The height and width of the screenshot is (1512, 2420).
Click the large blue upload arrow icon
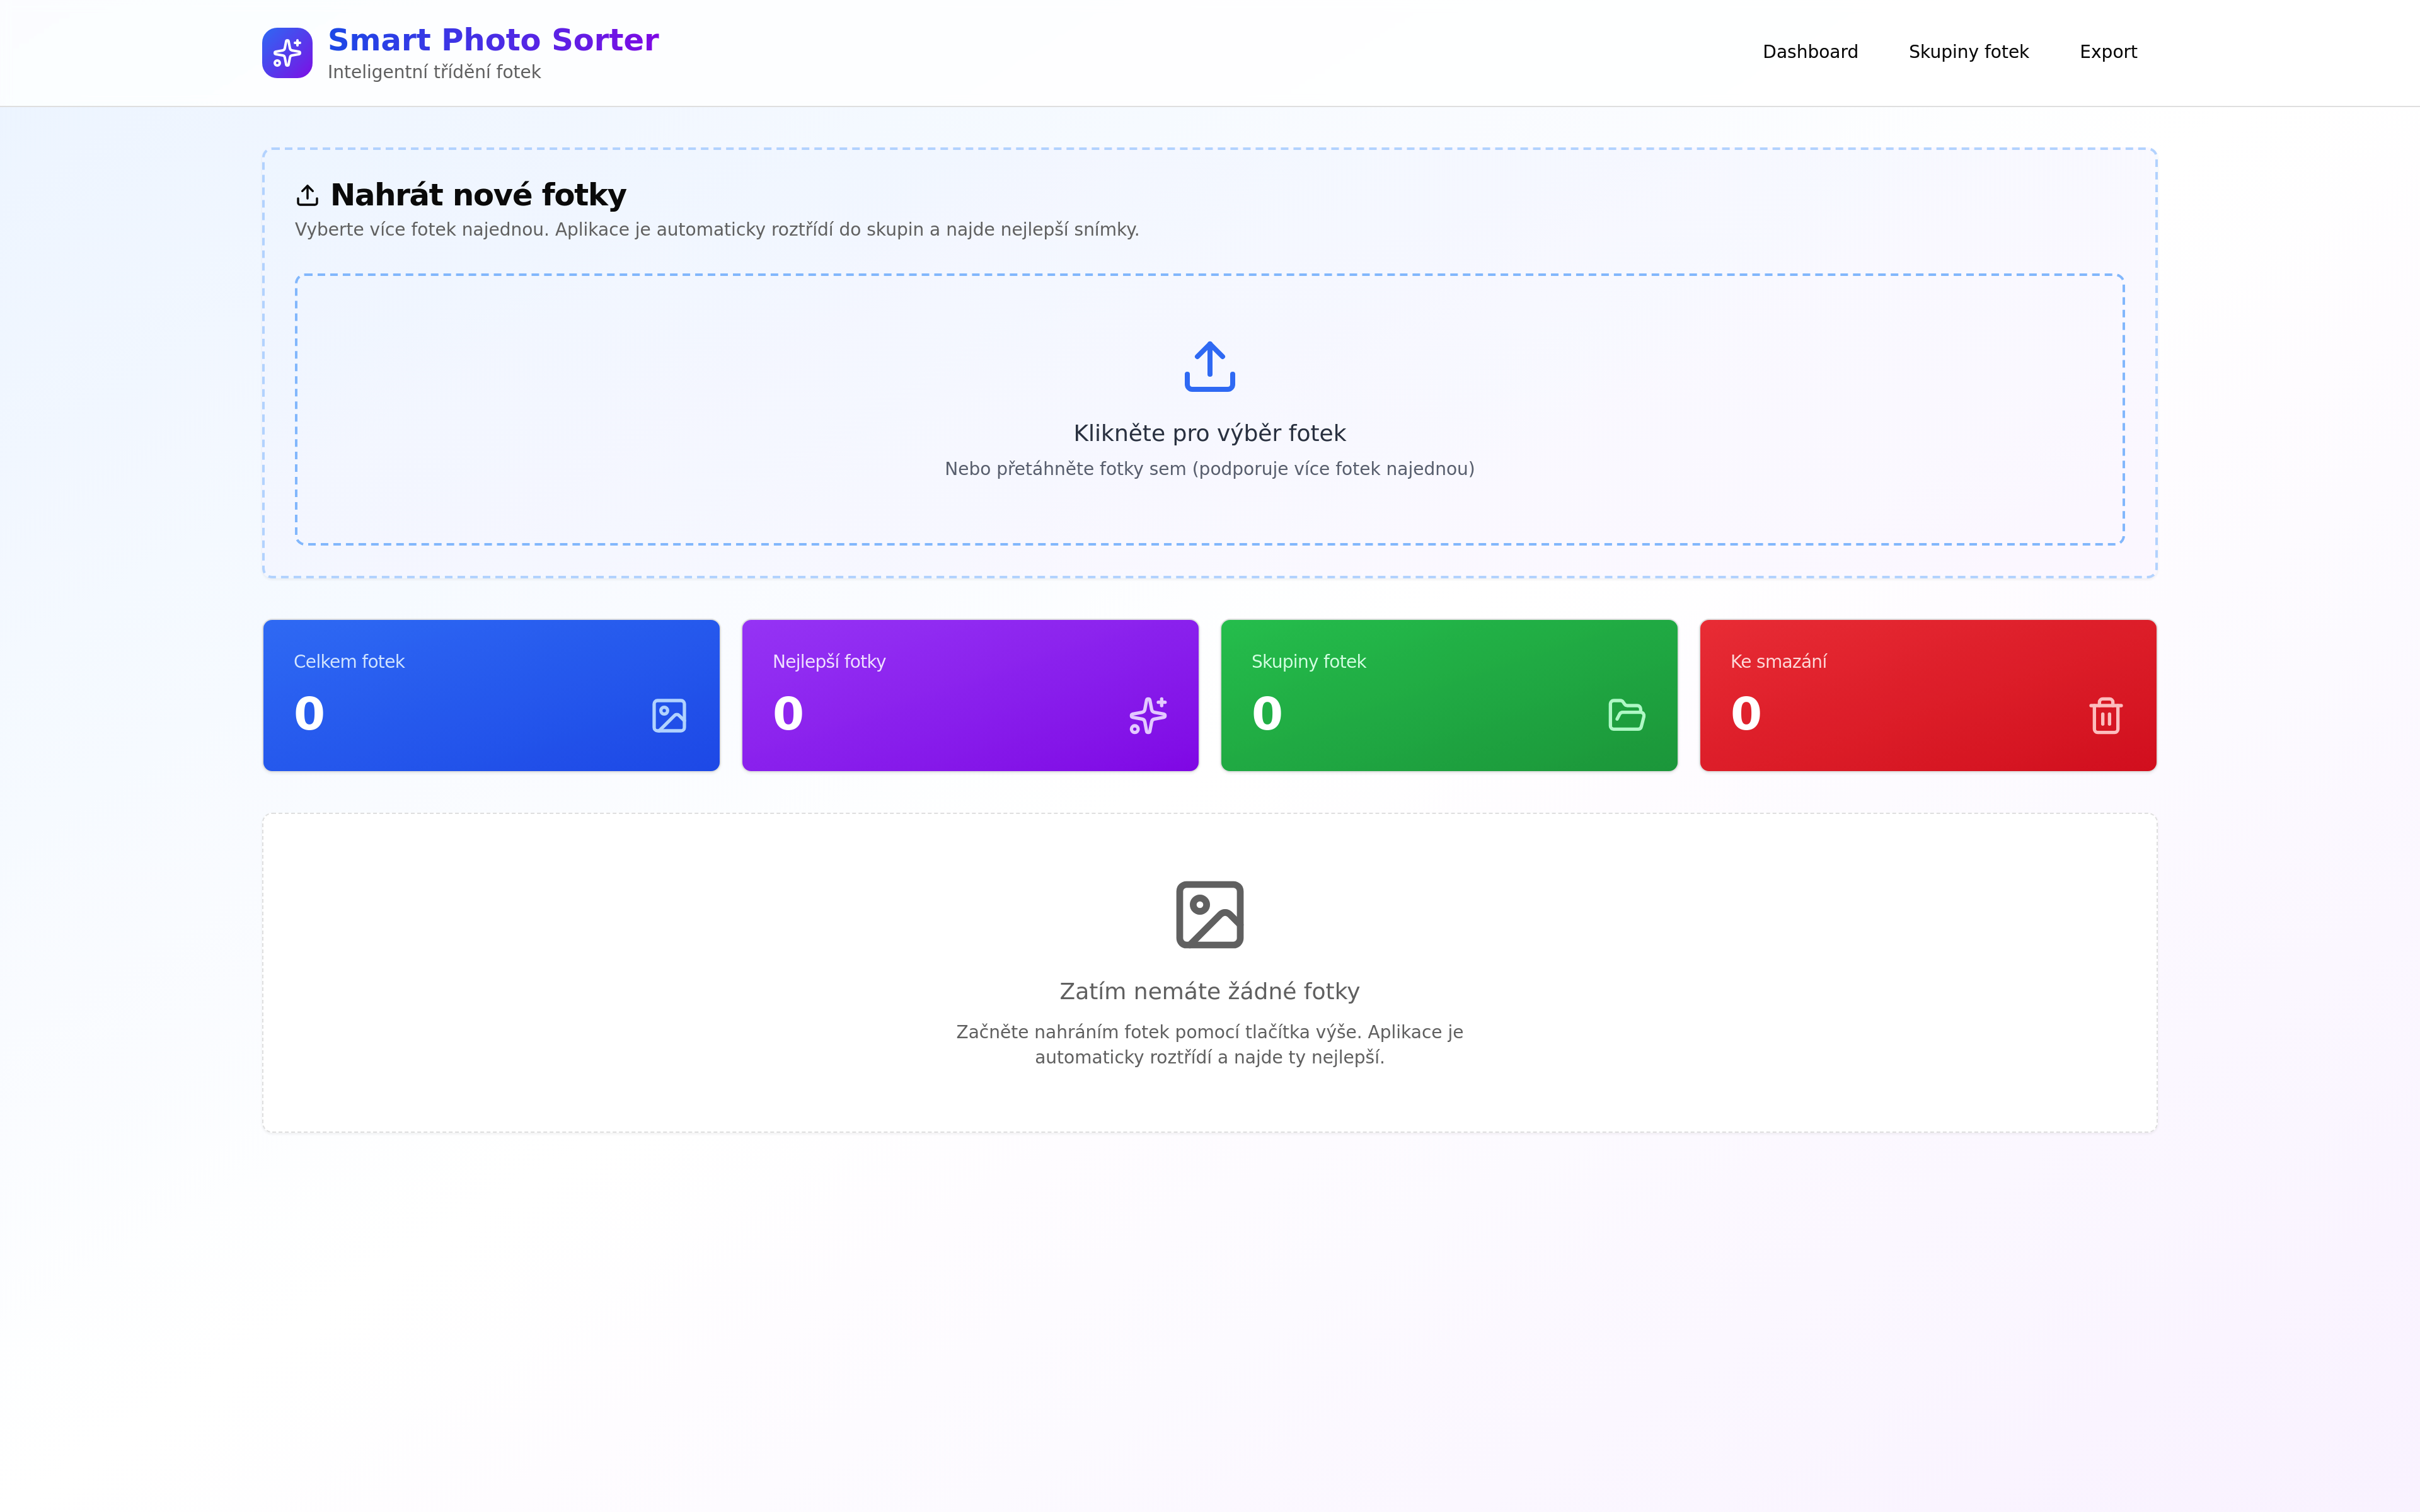click(1209, 367)
